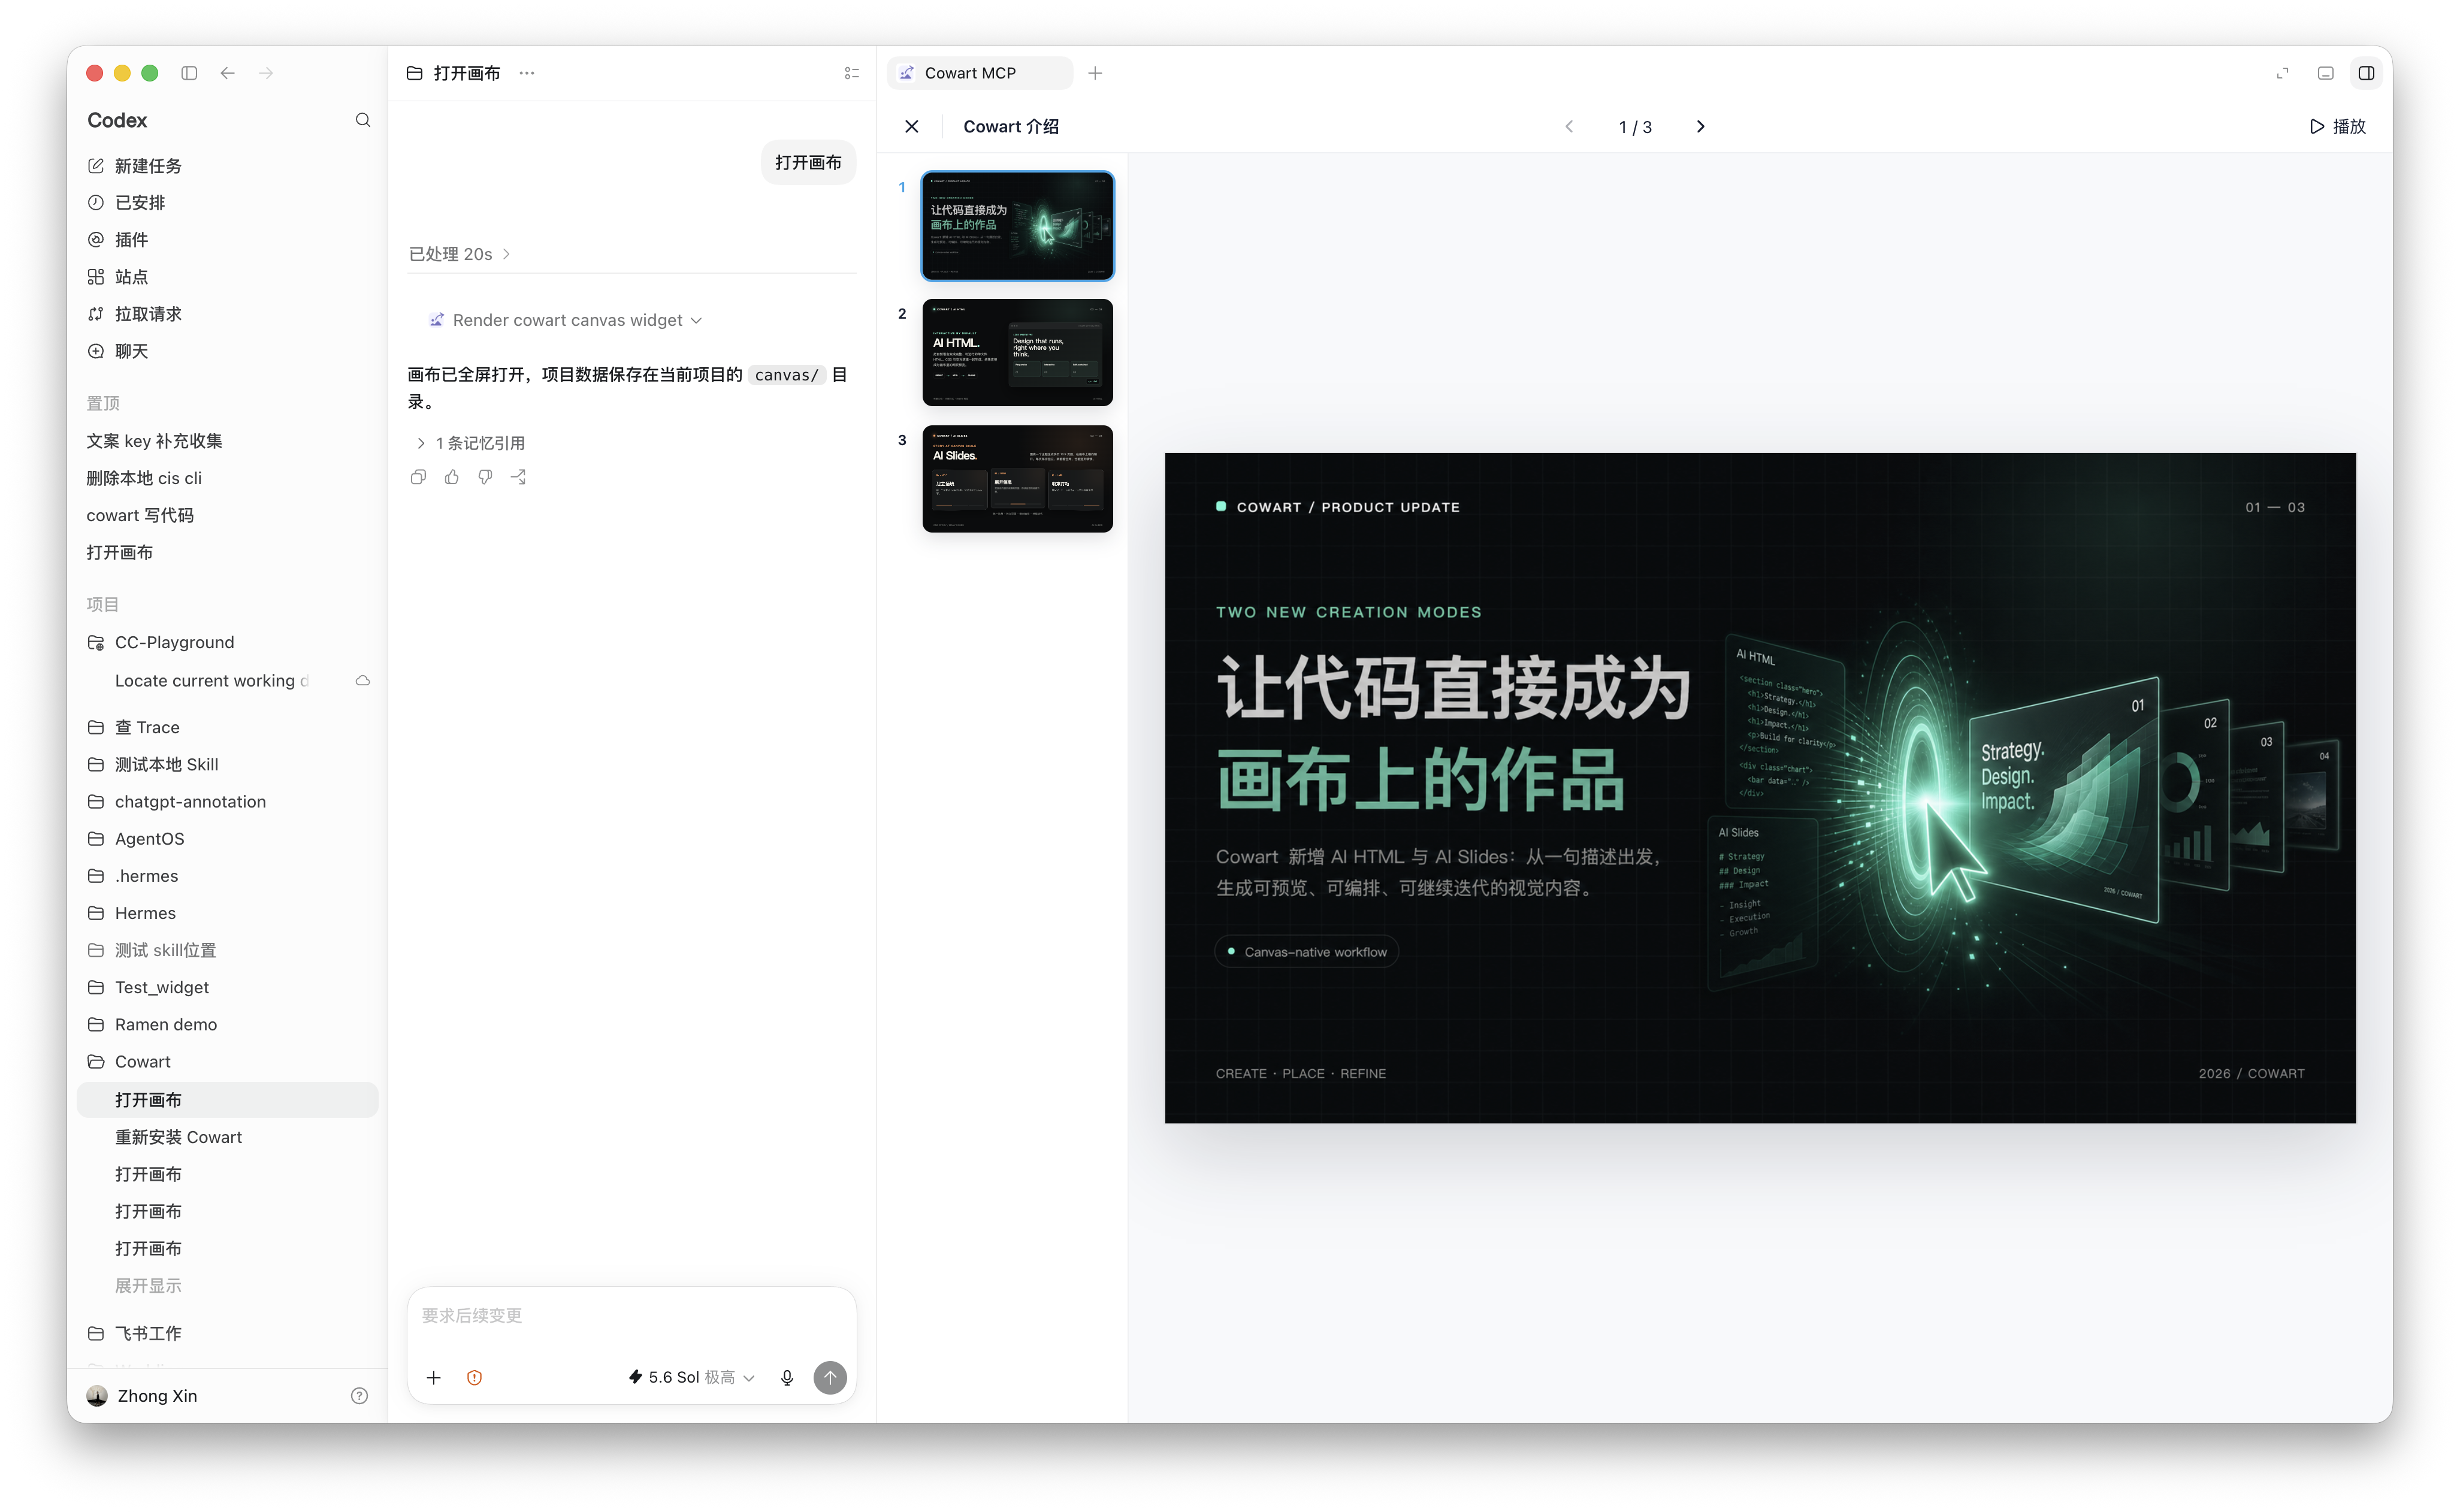The width and height of the screenshot is (2460, 1512).
Task: Click the 打开画布 user message bubble
Action: click(808, 163)
